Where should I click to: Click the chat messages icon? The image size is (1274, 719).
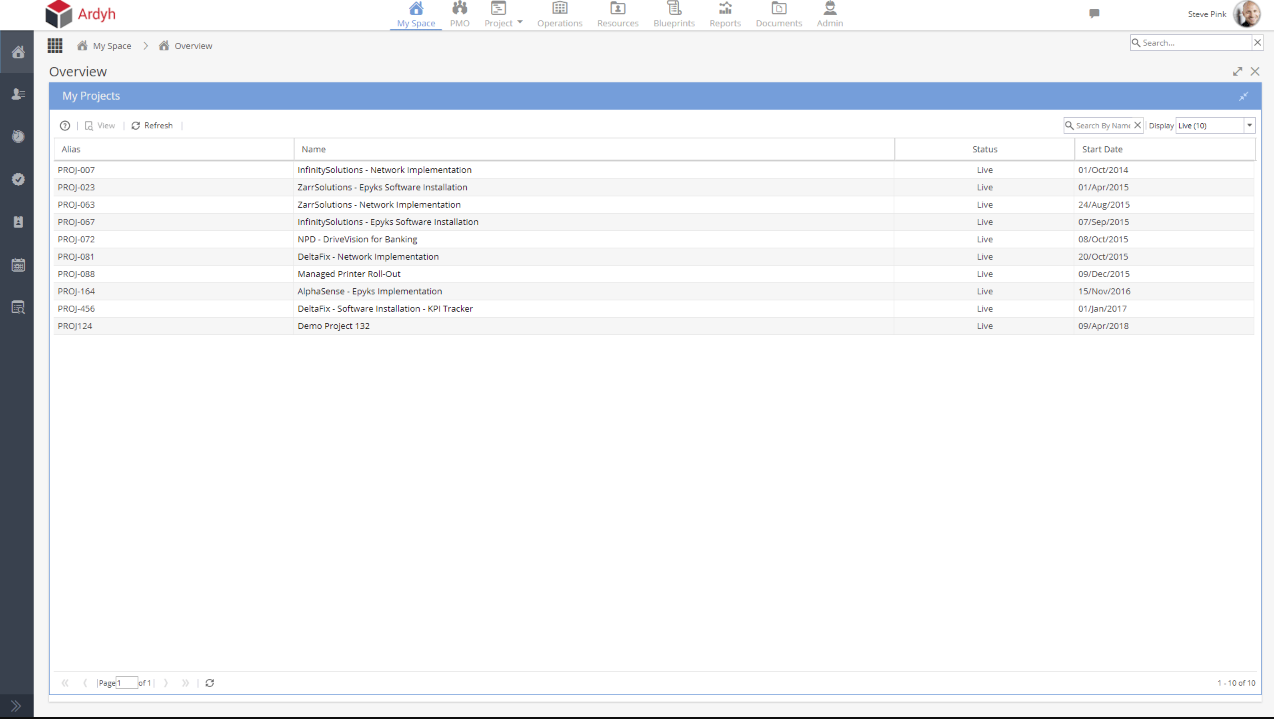click(1094, 14)
